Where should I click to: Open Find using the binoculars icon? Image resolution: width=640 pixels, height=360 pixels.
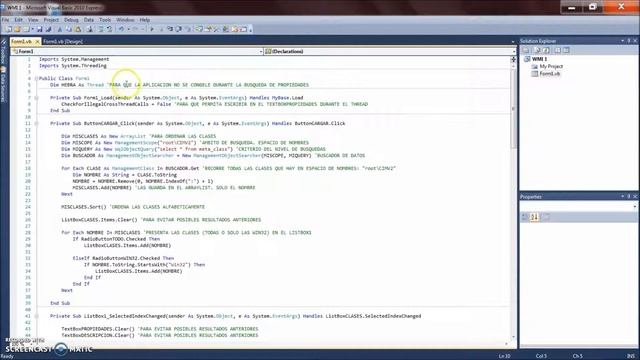tap(90, 29)
